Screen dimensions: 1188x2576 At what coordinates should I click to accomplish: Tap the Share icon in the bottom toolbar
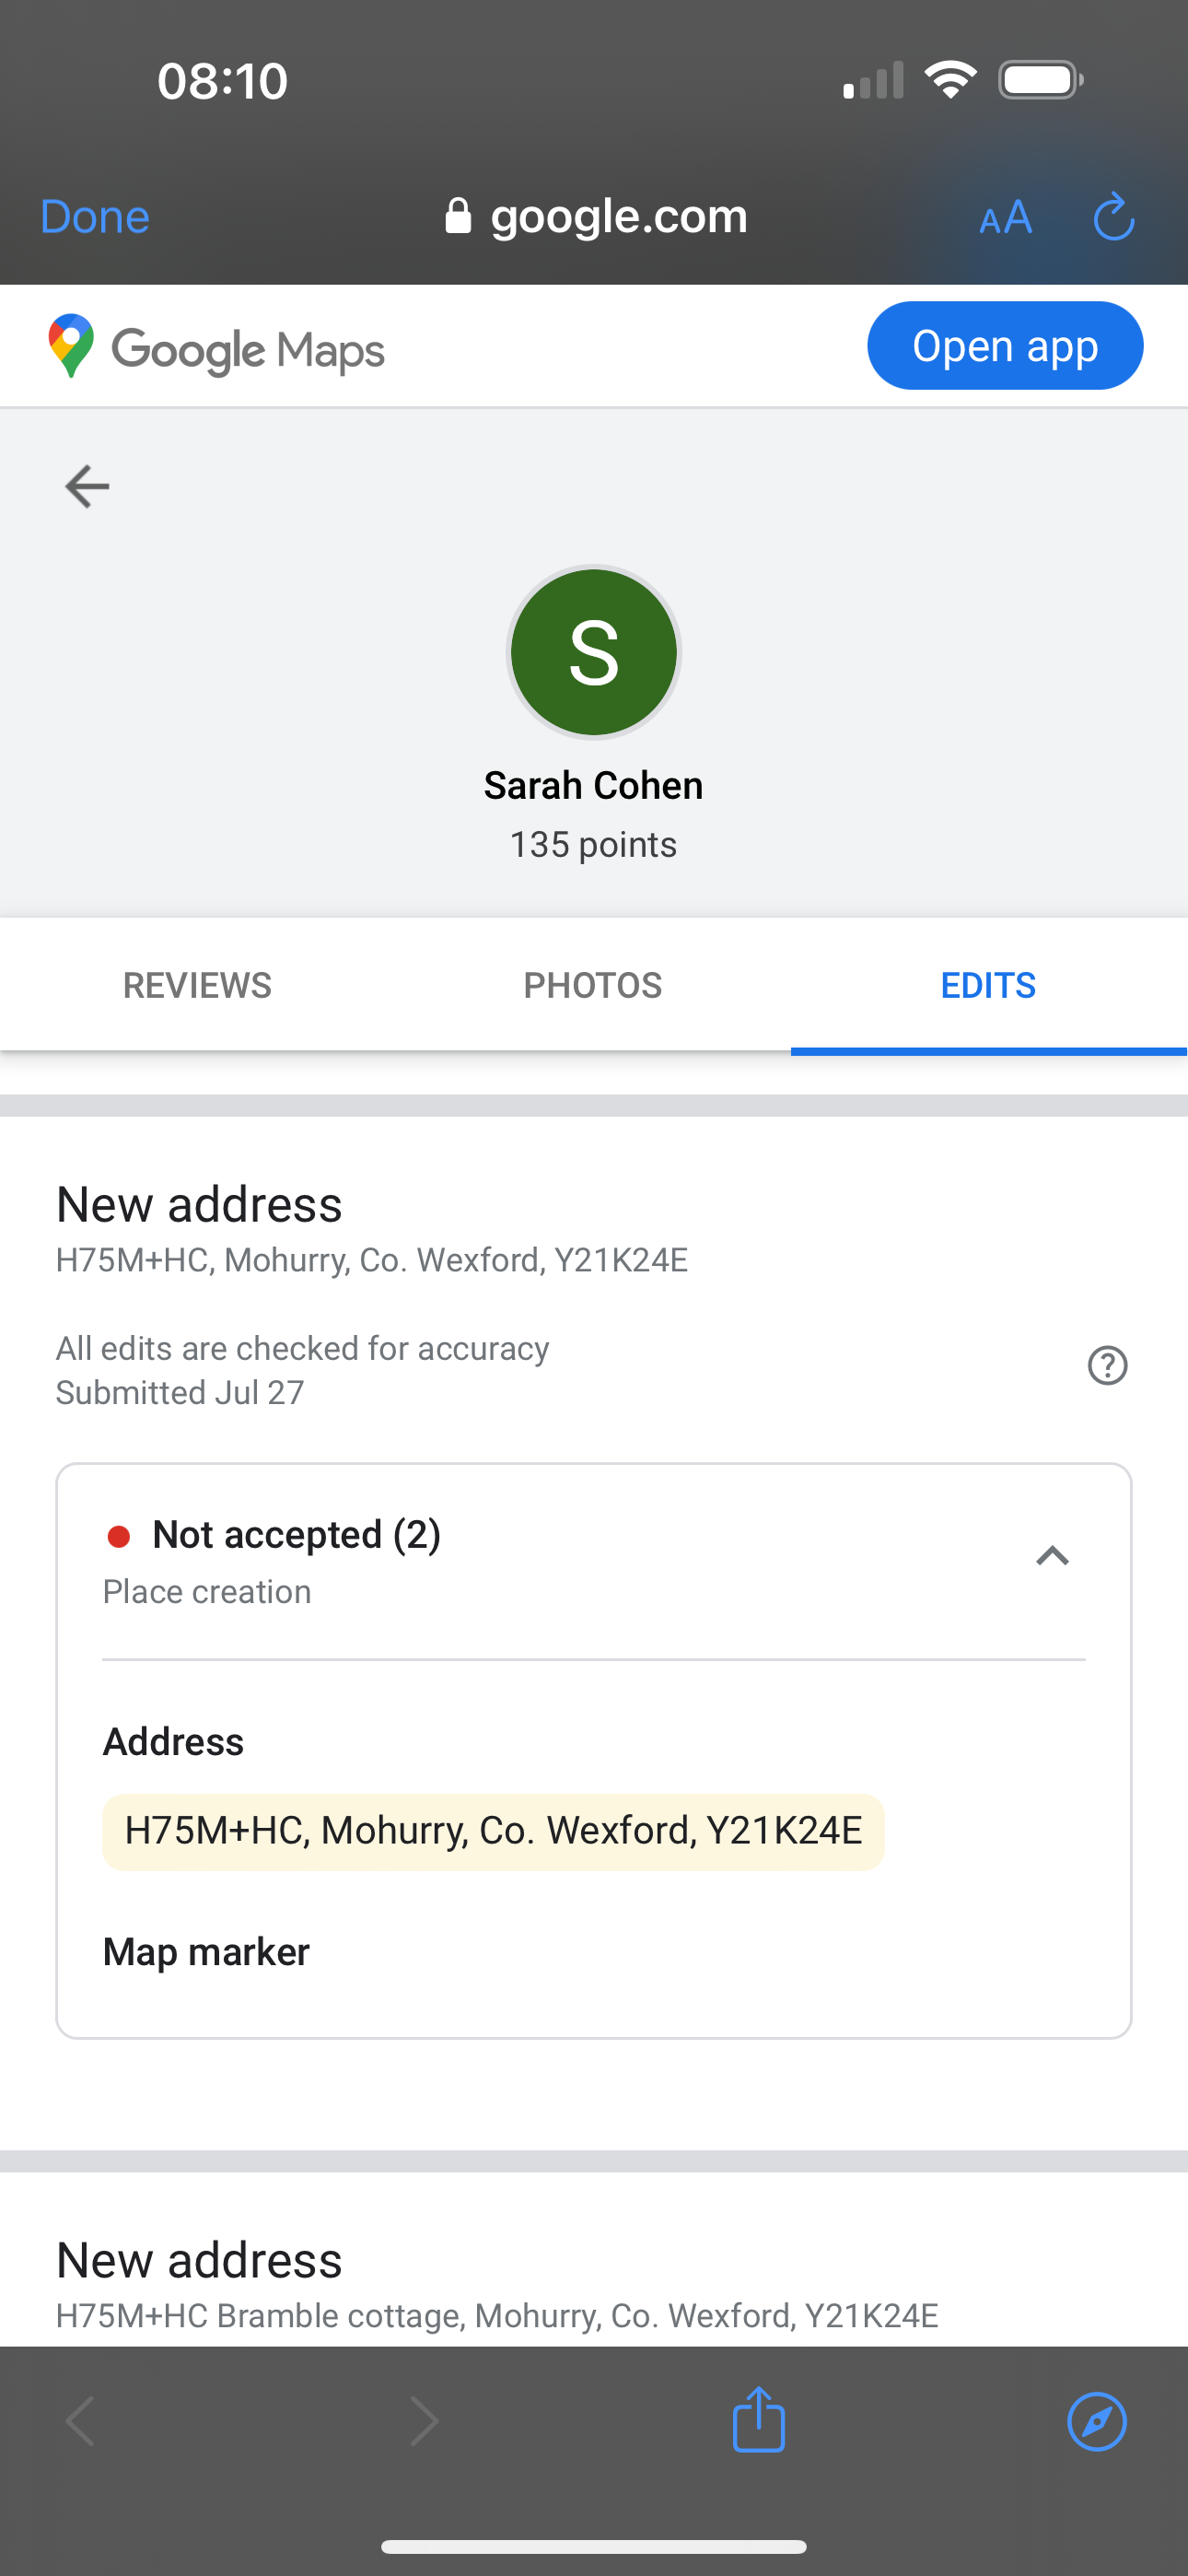(759, 2420)
